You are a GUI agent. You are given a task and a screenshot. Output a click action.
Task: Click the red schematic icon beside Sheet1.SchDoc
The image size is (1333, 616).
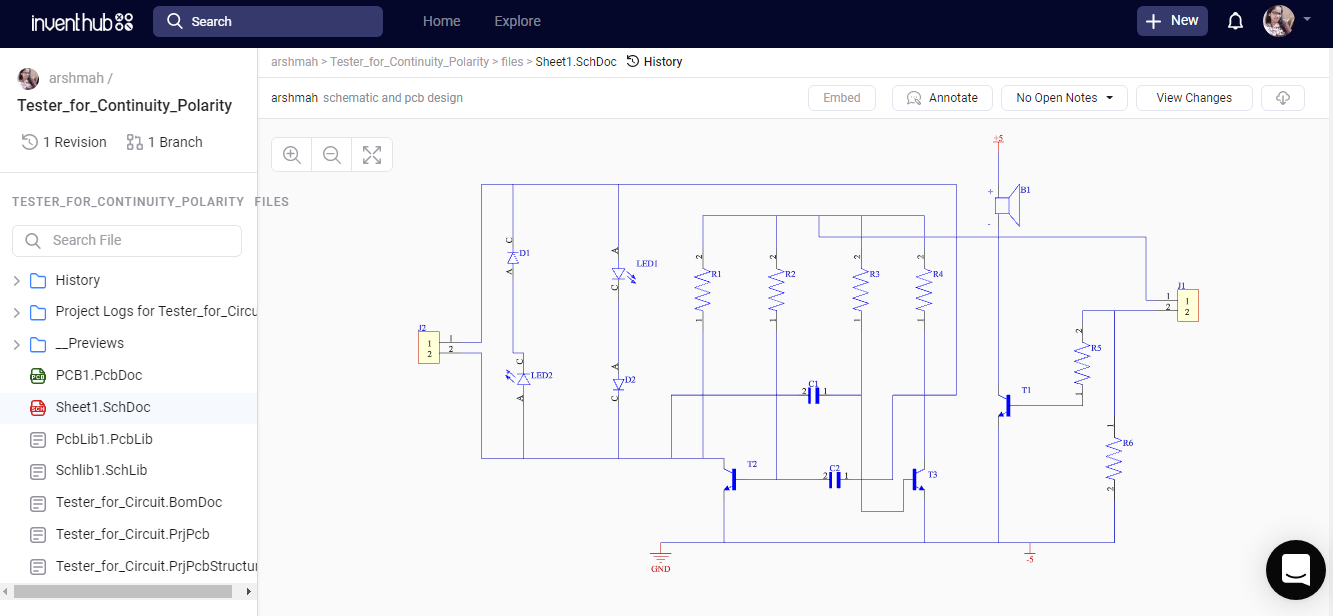pyautogui.click(x=37, y=407)
